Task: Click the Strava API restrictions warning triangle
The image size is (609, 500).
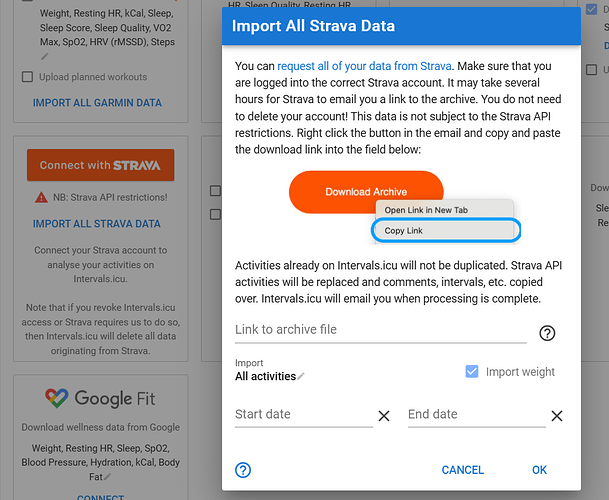Action: tap(41, 197)
